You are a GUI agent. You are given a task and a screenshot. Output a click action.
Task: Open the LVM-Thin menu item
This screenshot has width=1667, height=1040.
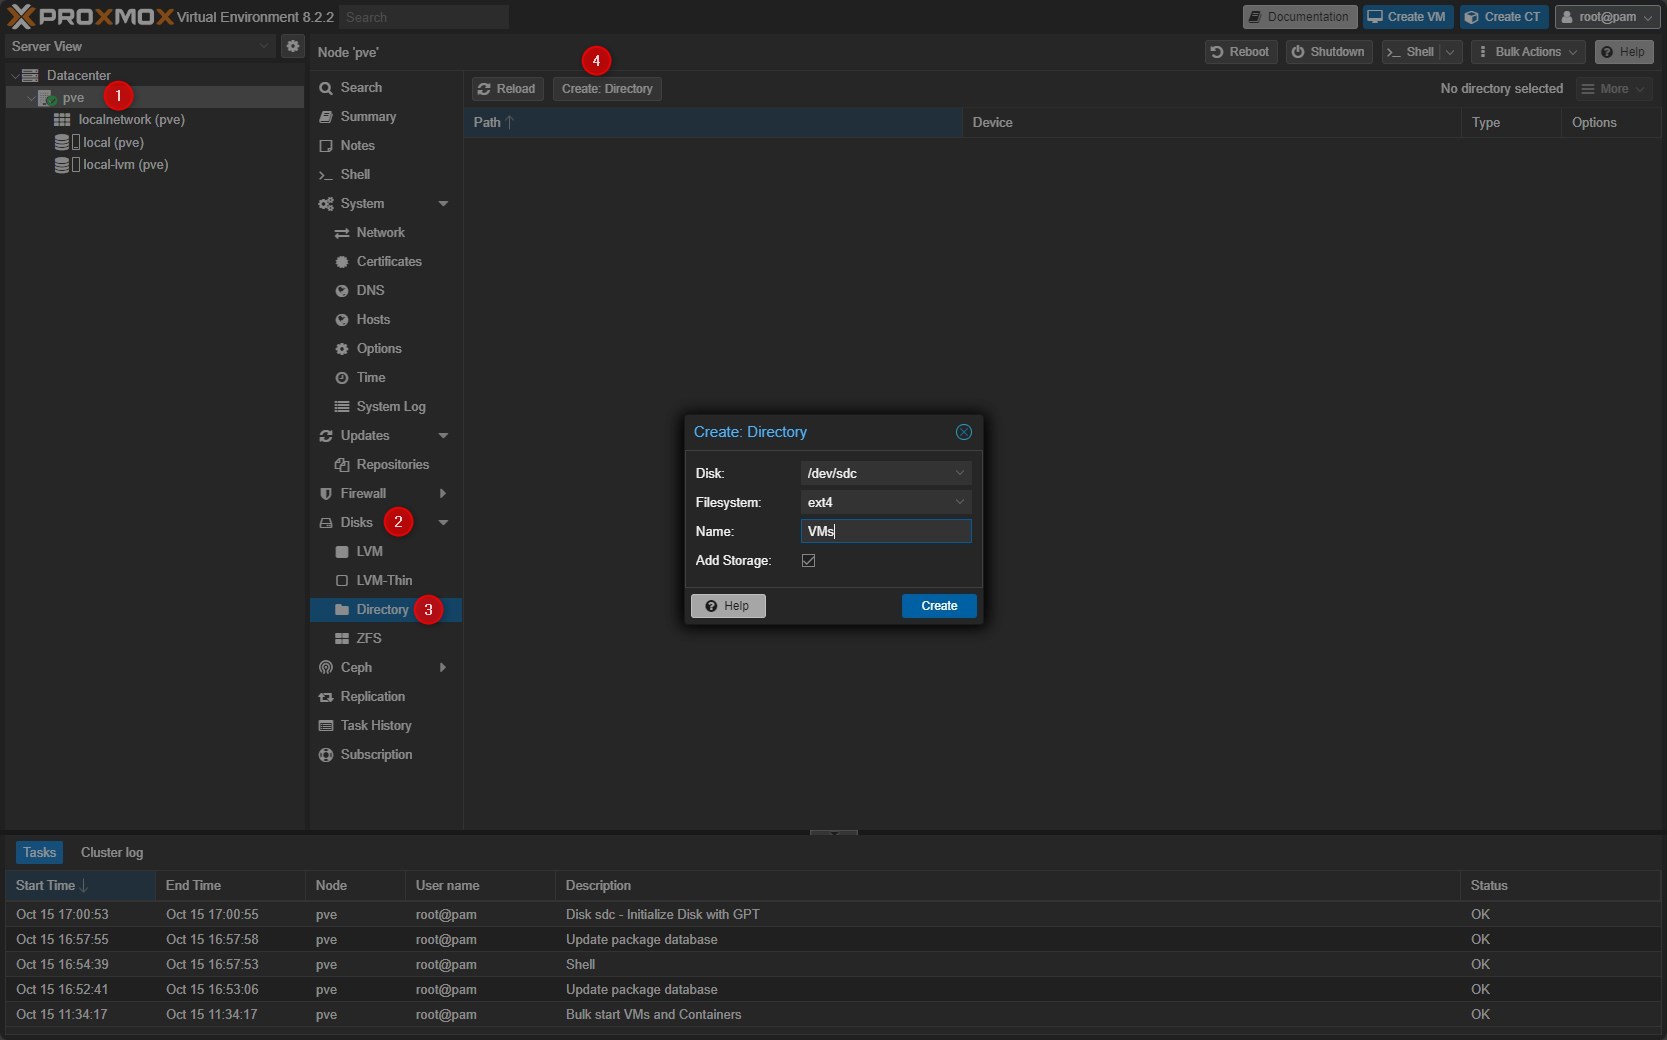[384, 580]
